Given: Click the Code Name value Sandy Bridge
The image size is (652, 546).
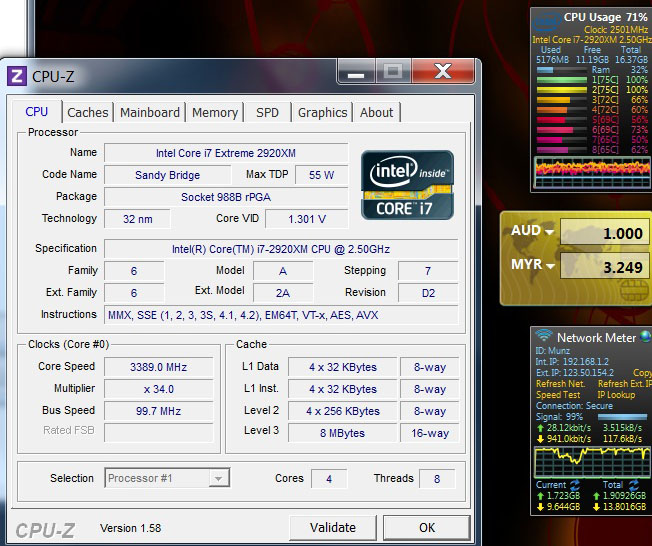Looking at the screenshot, I should pyautogui.click(x=168, y=175).
